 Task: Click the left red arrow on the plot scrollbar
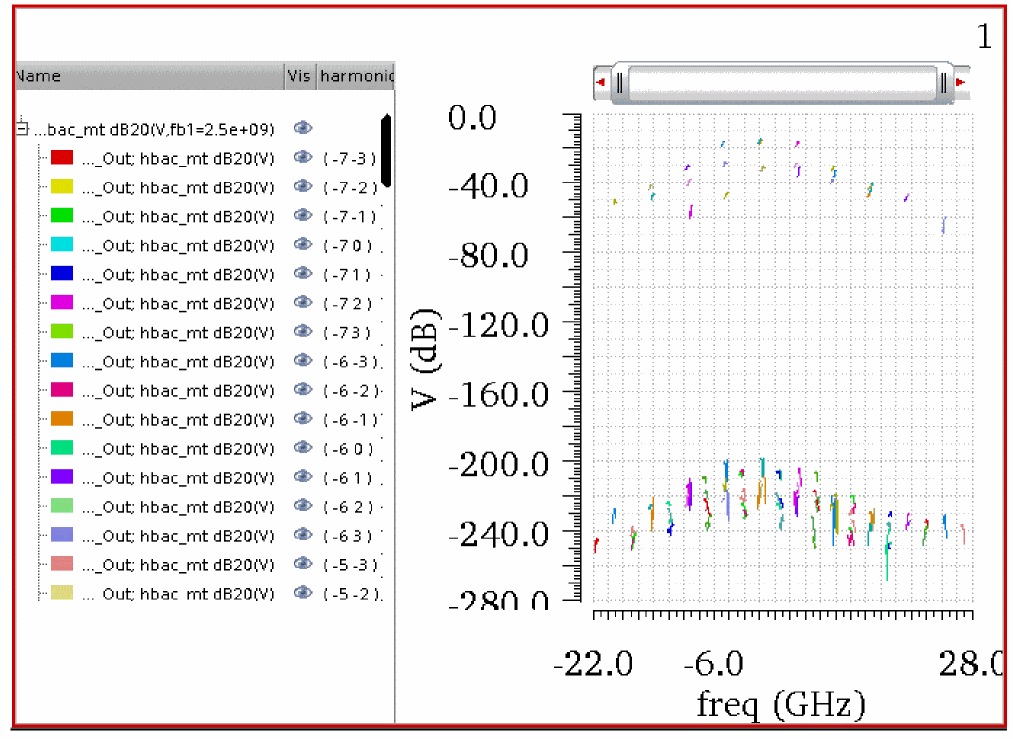tap(599, 82)
